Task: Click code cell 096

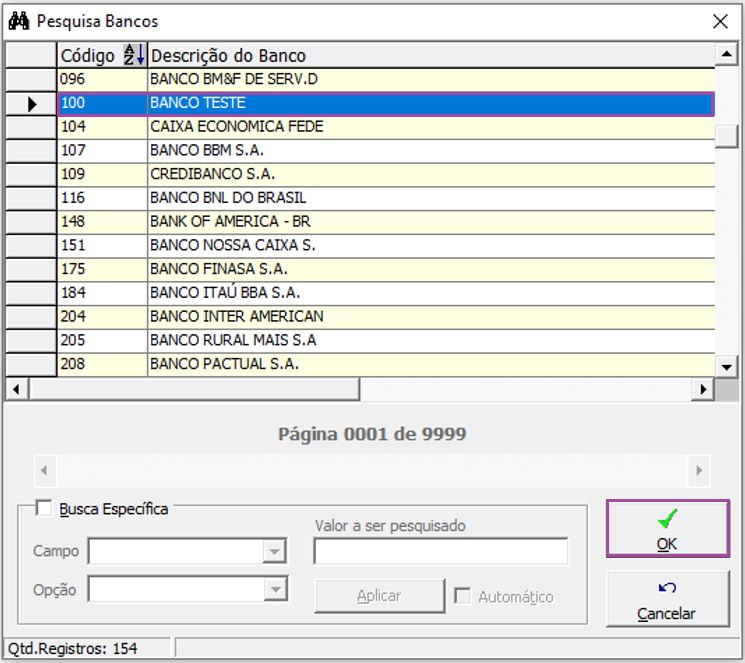Action: tap(102, 79)
